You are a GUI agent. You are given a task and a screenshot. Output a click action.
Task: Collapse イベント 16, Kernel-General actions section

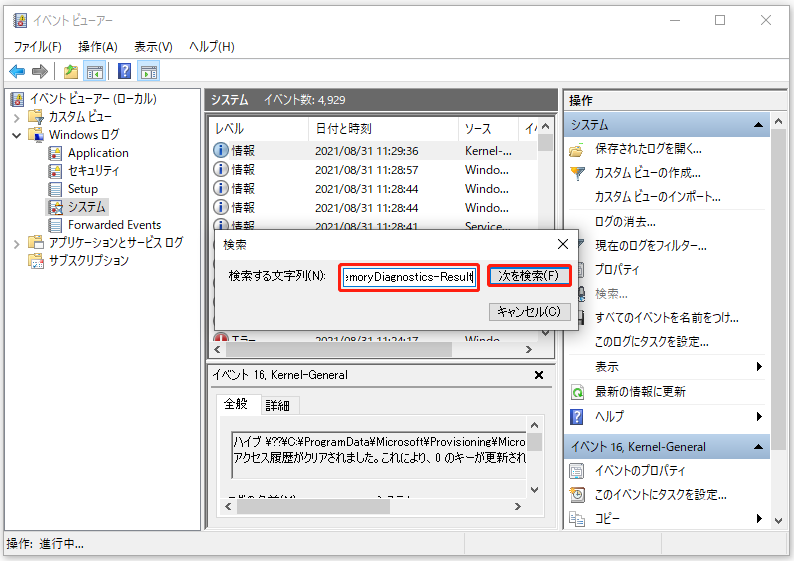[x=759, y=447]
